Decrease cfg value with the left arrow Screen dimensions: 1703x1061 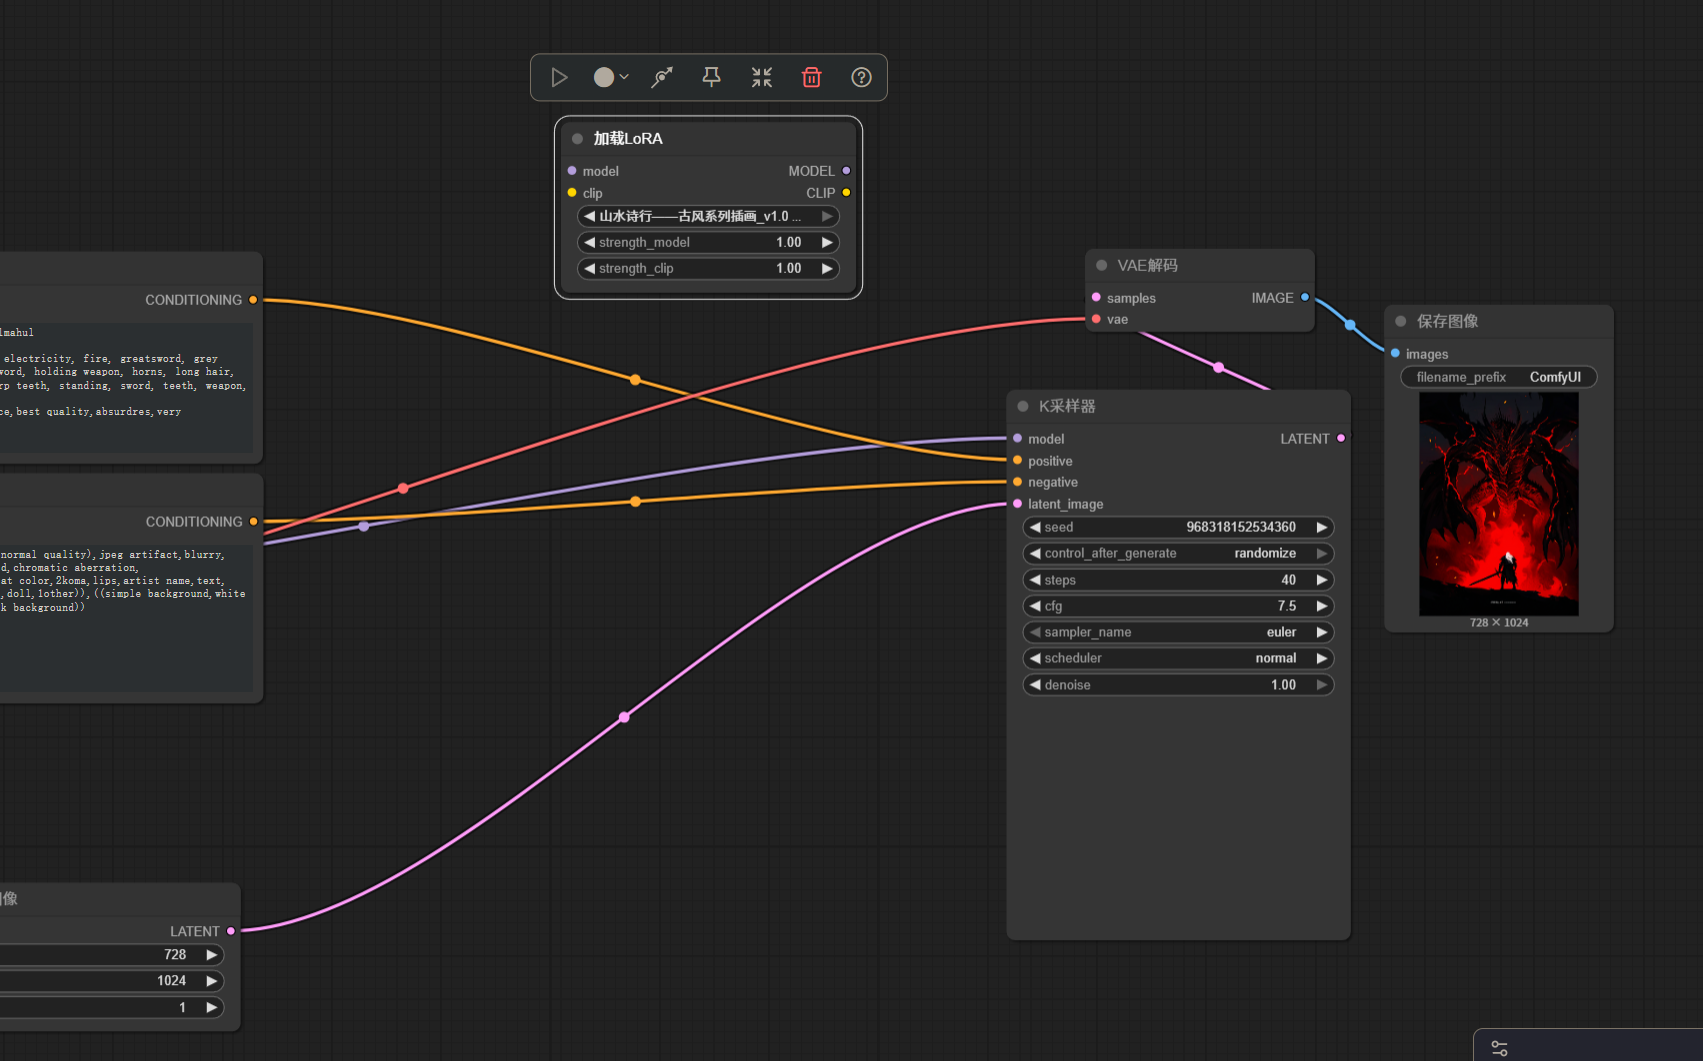pyautogui.click(x=1035, y=606)
